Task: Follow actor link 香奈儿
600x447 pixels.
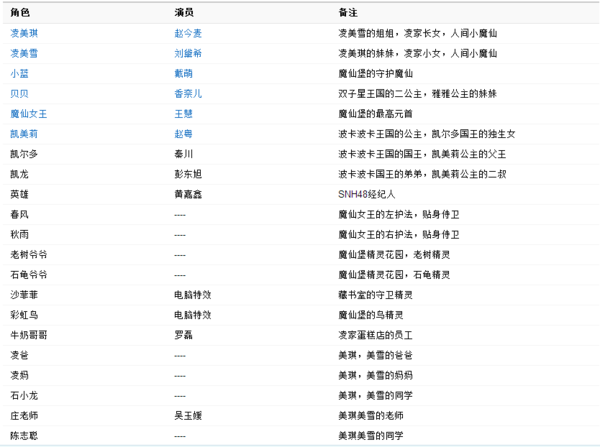Action: pyautogui.click(x=188, y=93)
